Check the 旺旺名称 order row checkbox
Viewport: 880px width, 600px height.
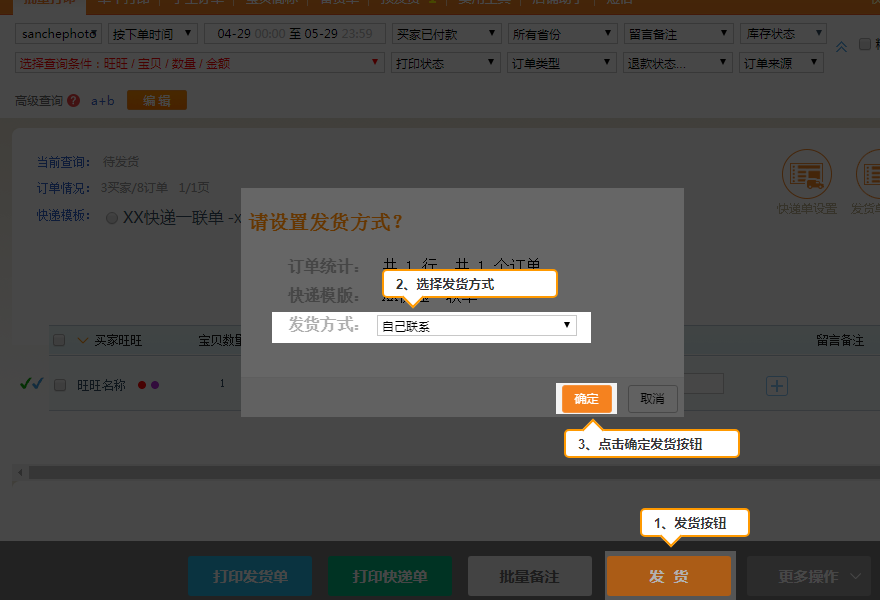point(60,385)
